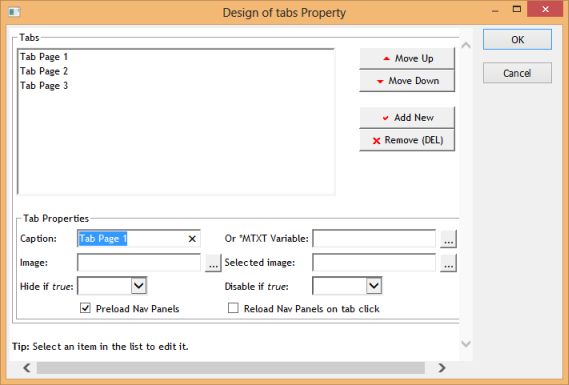The height and width of the screenshot is (385, 569).
Task: Select Tab Page 1 in the list
Action: point(44,57)
